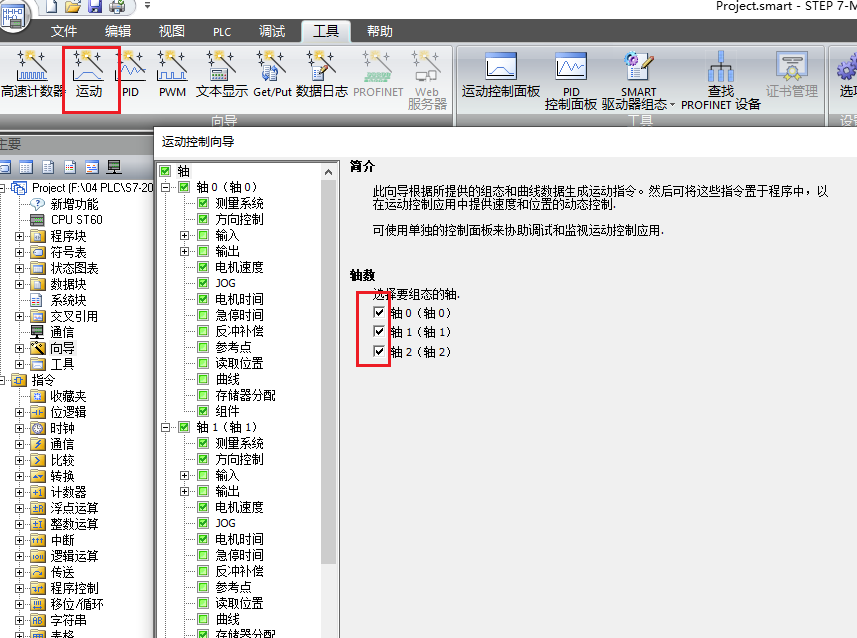The width and height of the screenshot is (857, 638).
Task: Open the 帮助 menu tab
Action: pyautogui.click(x=380, y=31)
